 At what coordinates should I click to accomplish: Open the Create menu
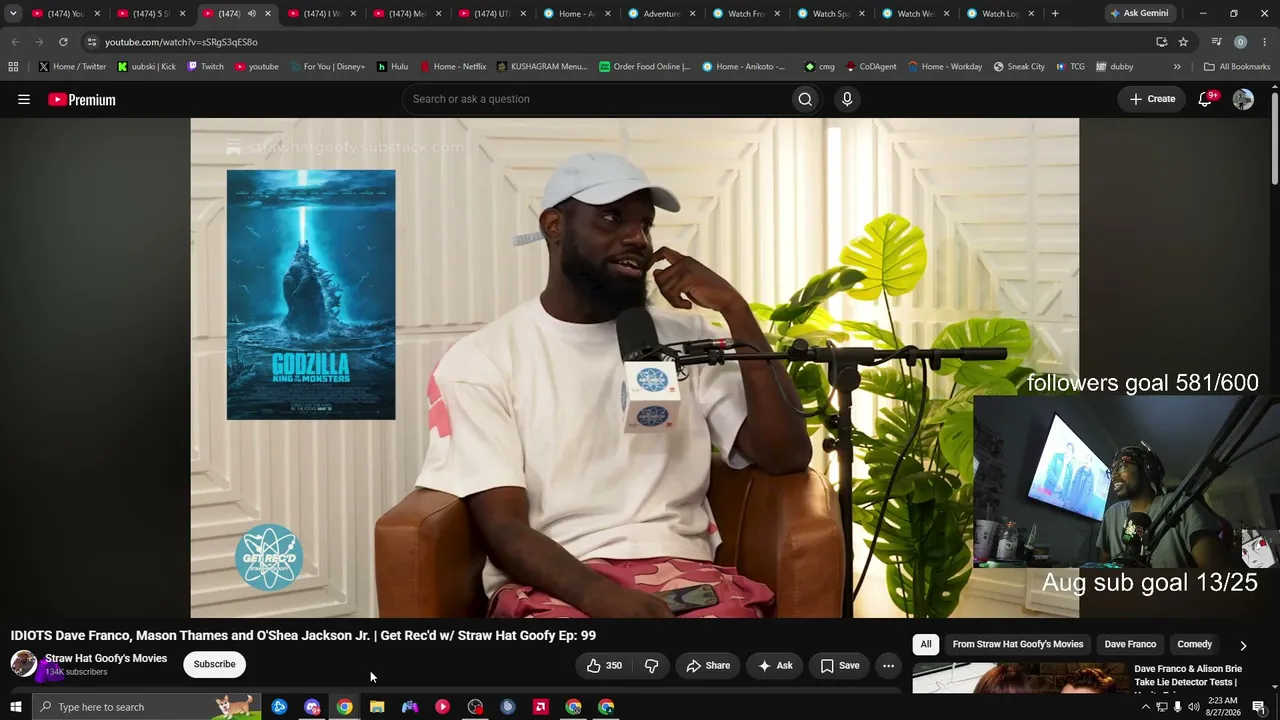(1152, 99)
